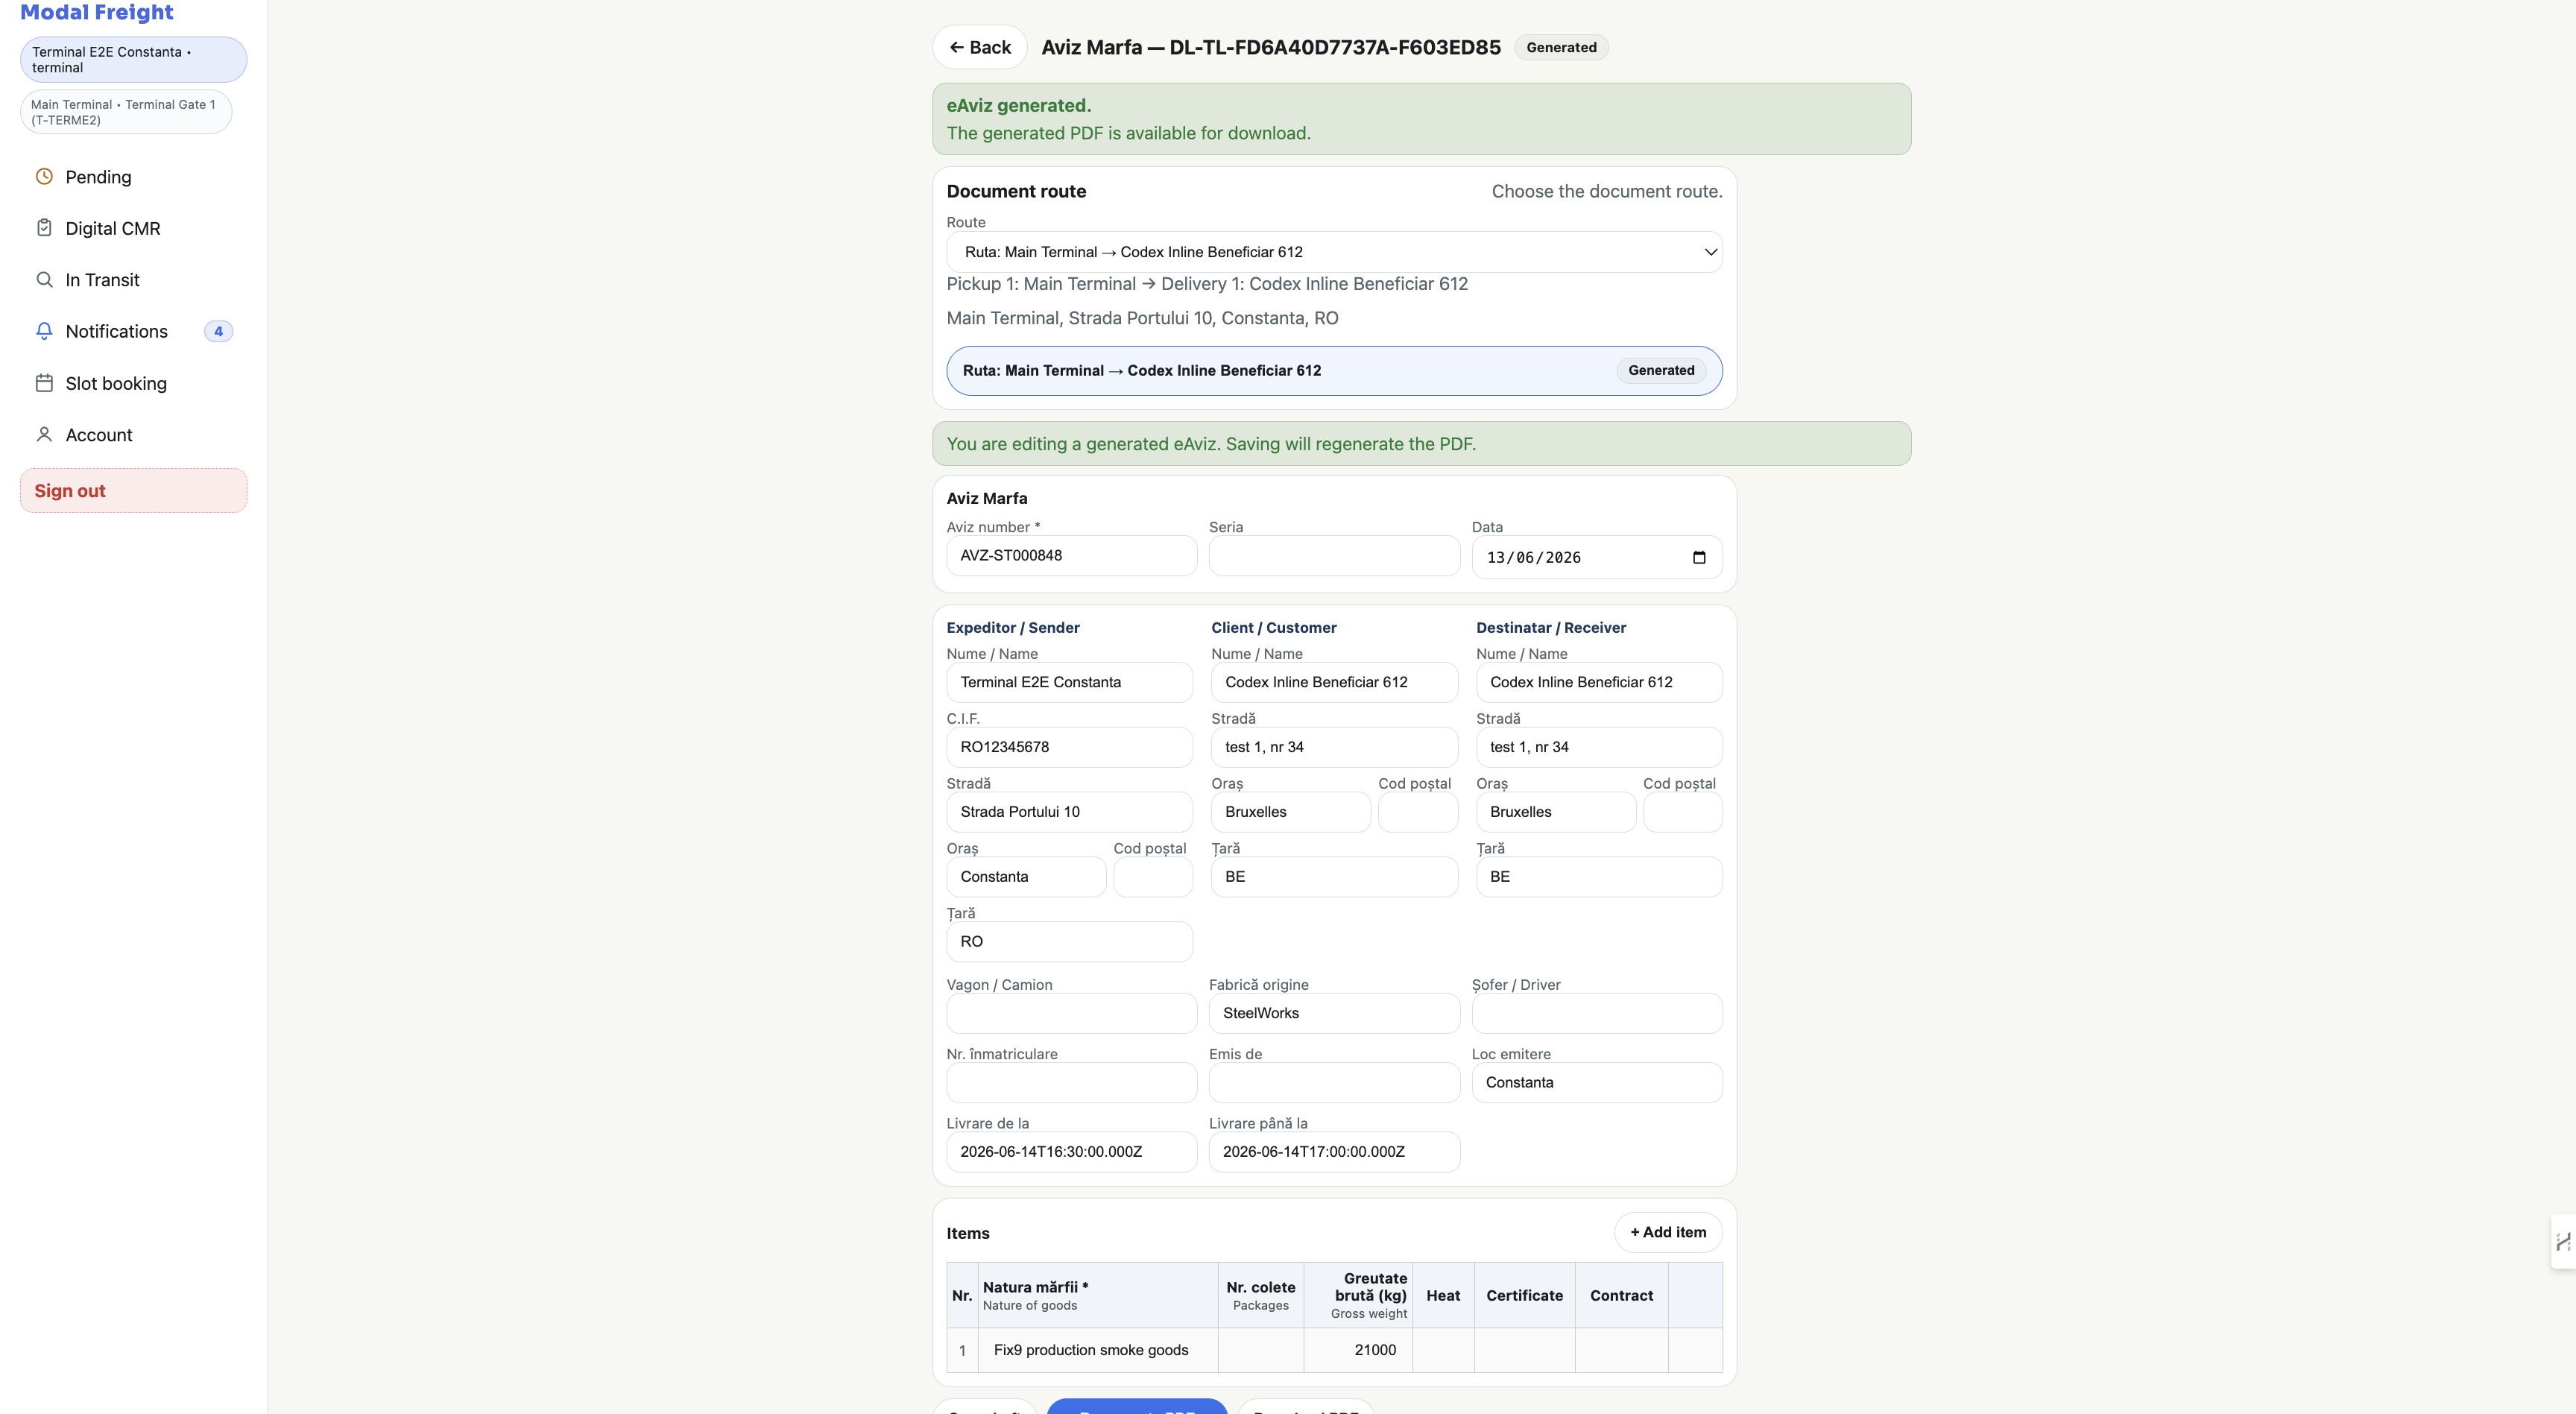Focus the Șofer / Driver field
The image size is (2576, 1414).
tap(1597, 1013)
